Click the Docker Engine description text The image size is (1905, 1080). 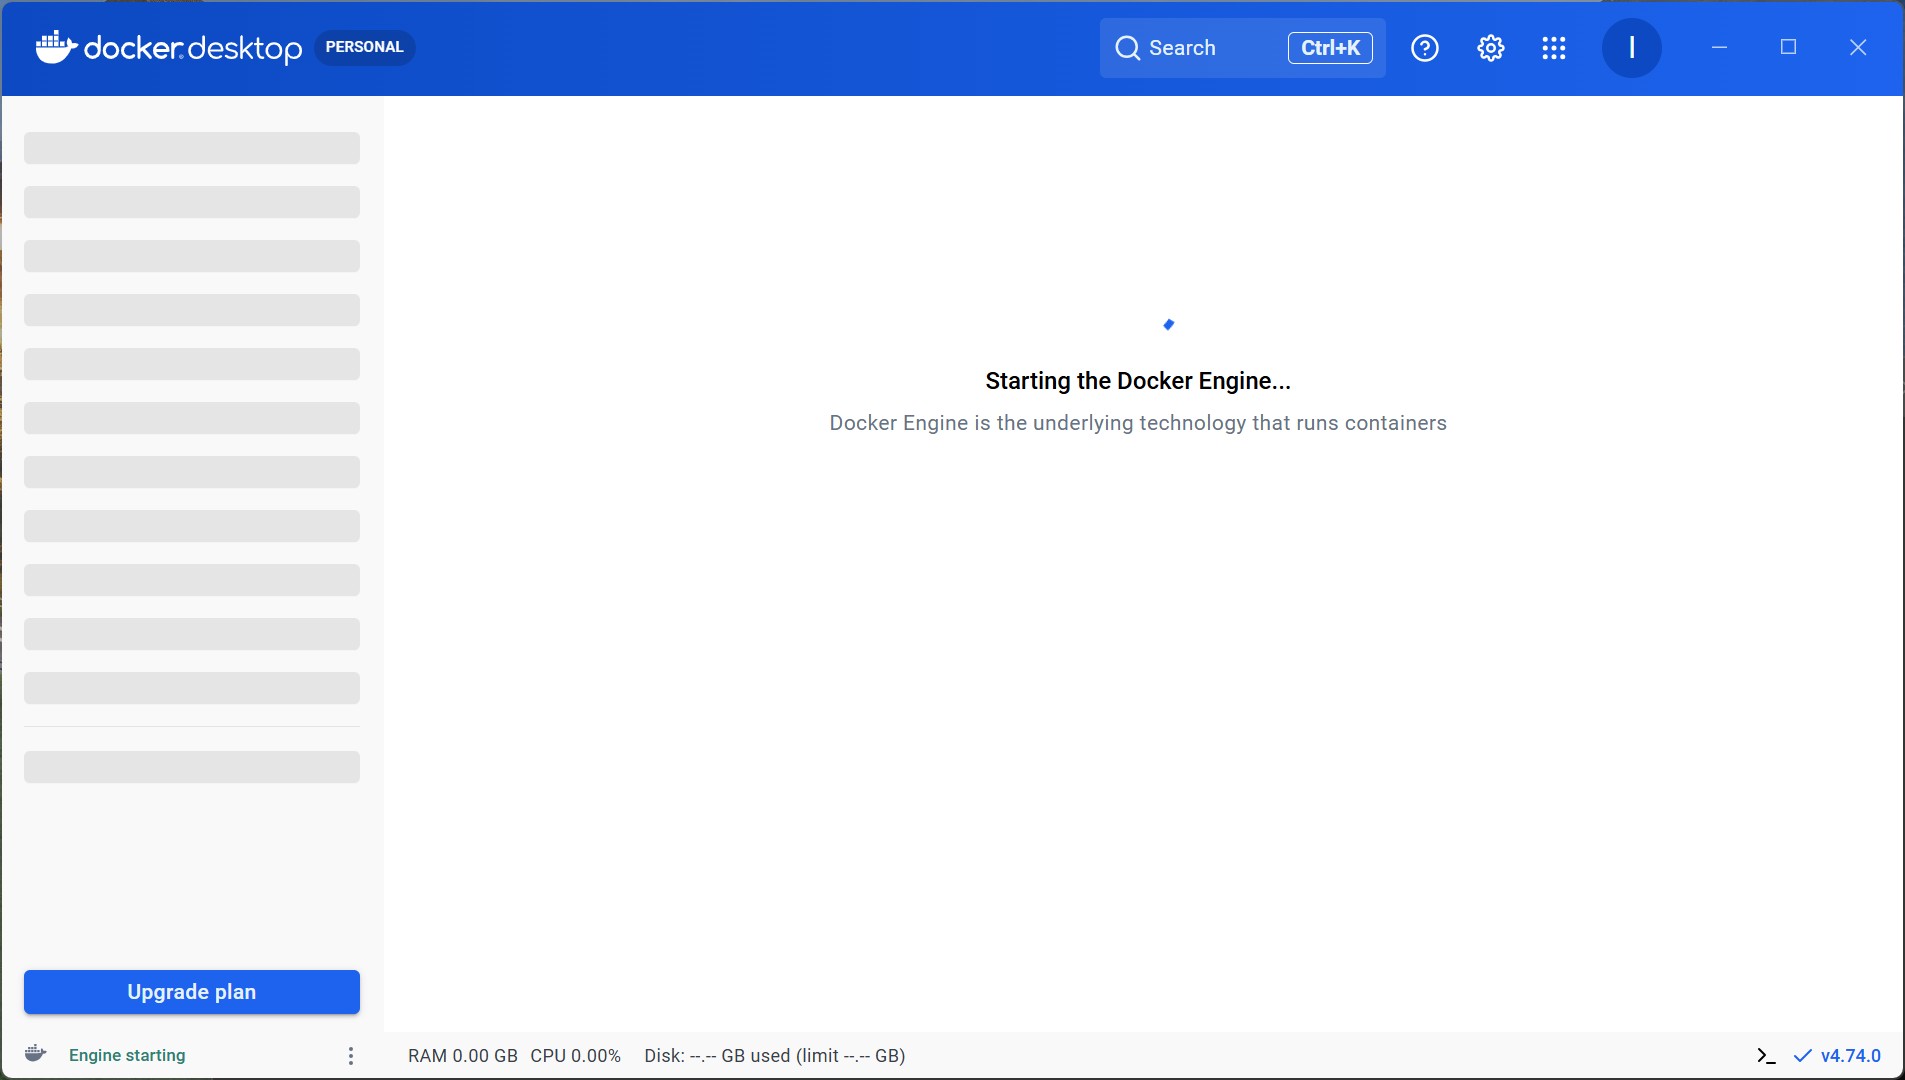click(1138, 423)
